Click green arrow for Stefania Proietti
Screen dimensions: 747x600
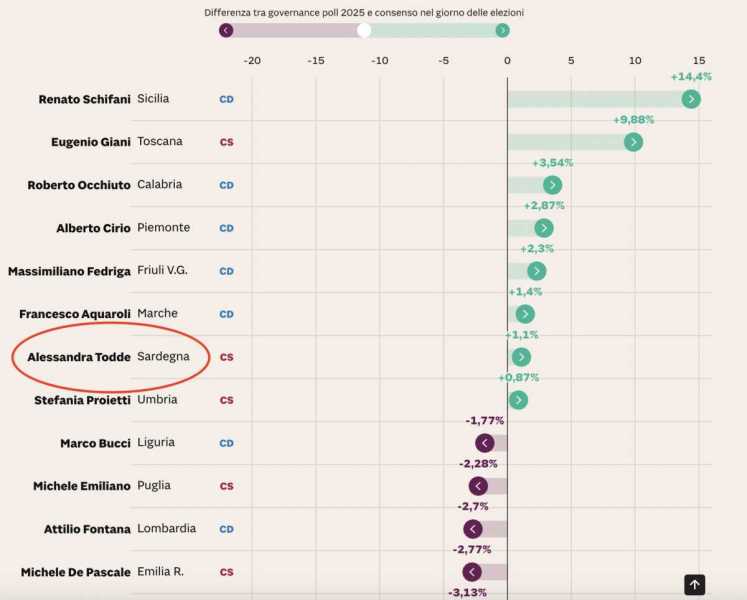(x=518, y=400)
